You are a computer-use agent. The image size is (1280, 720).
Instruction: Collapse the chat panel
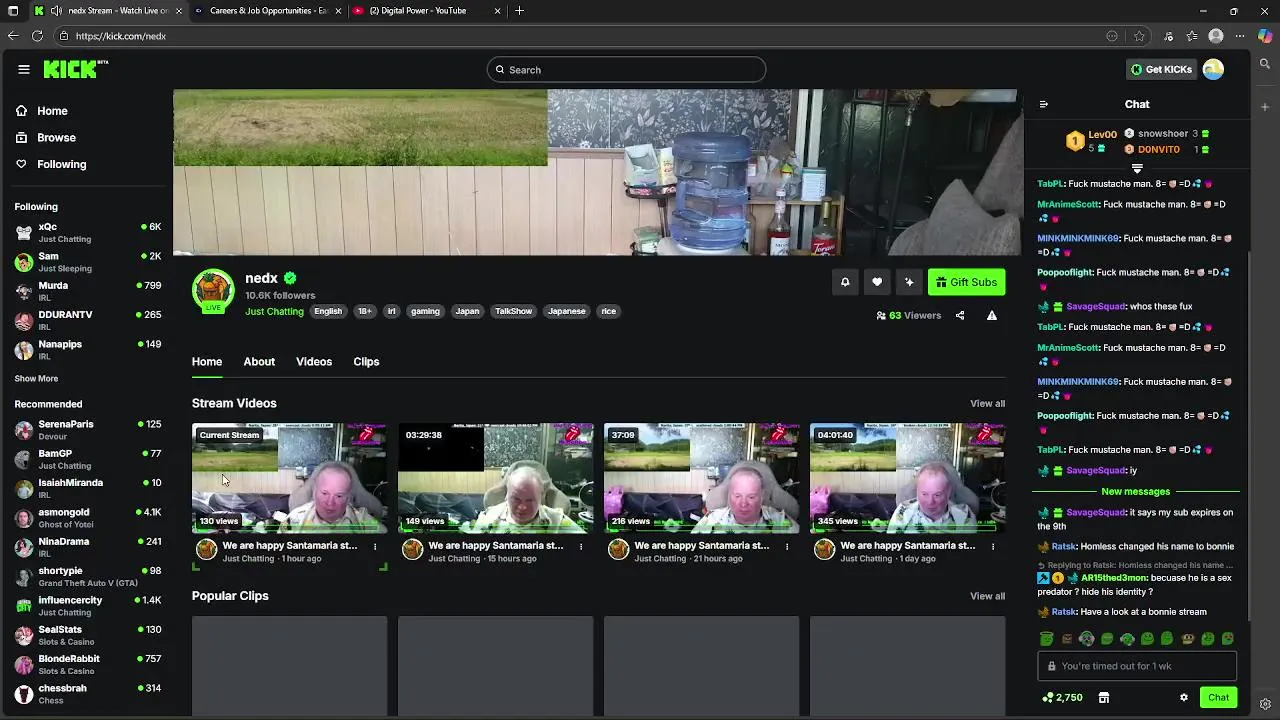coord(1043,104)
